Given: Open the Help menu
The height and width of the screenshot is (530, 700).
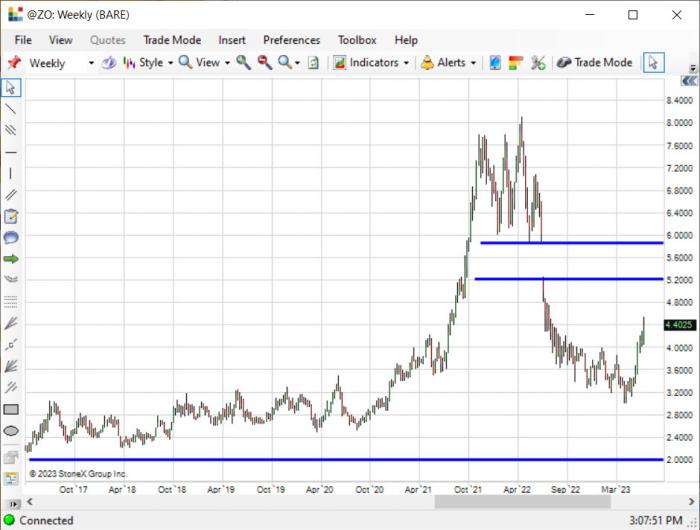Looking at the screenshot, I should [406, 40].
